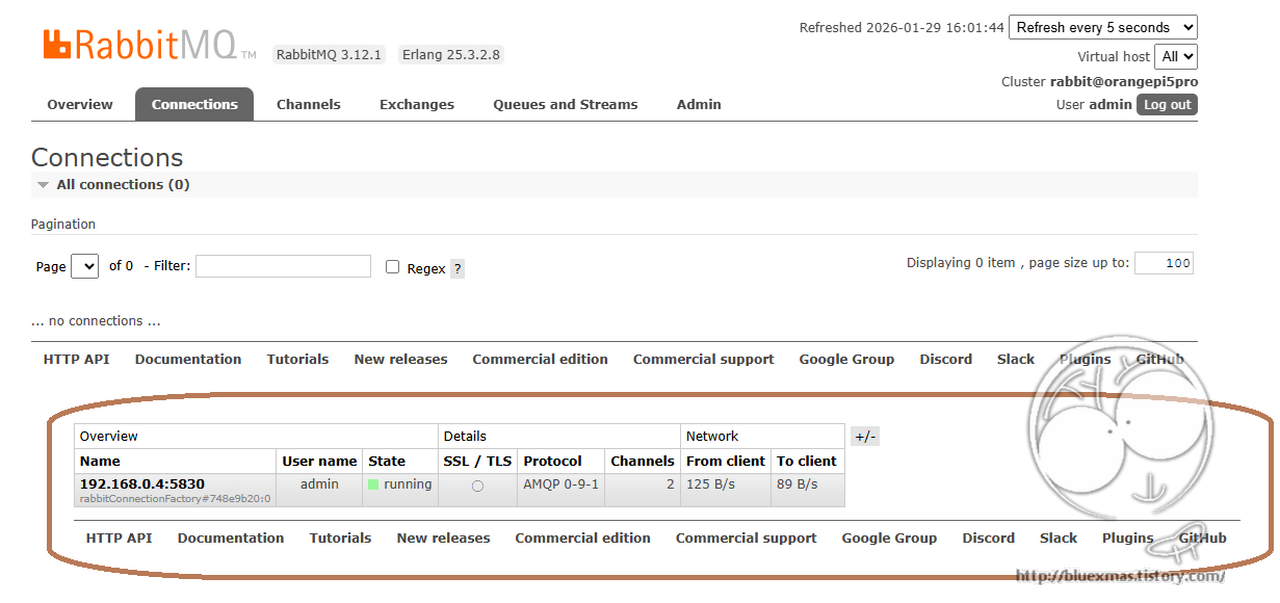Switch to the Channels tab
Image resolution: width=1280 pixels, height=603 pixels.
[308, 104]
